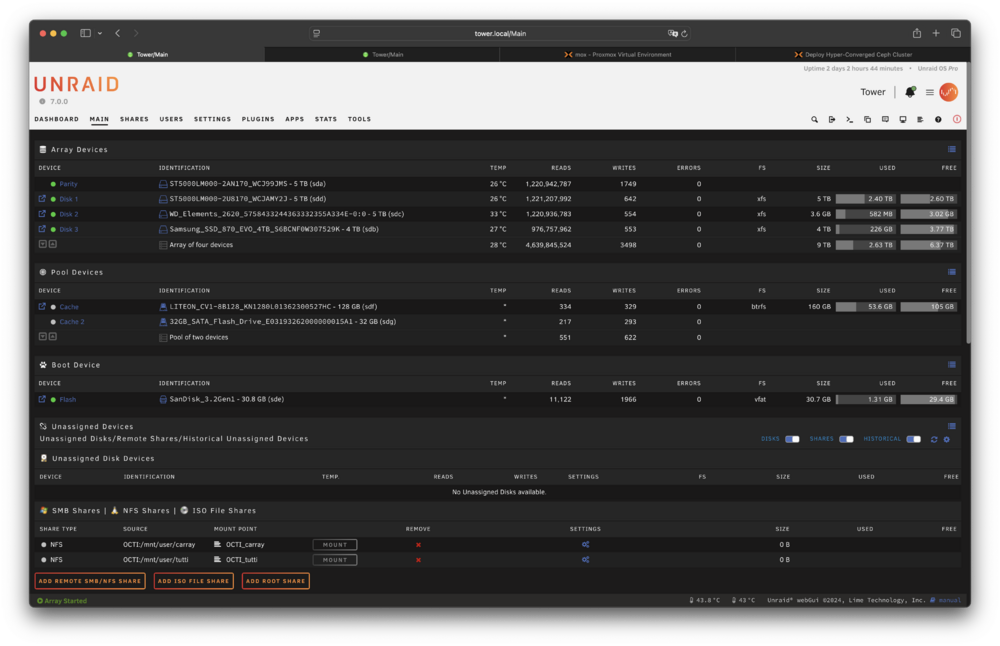The height and width of the screenshot is (646, 1000).
Task: Toggle the HISTORICAL switch
Action: [x=914, y=439]
